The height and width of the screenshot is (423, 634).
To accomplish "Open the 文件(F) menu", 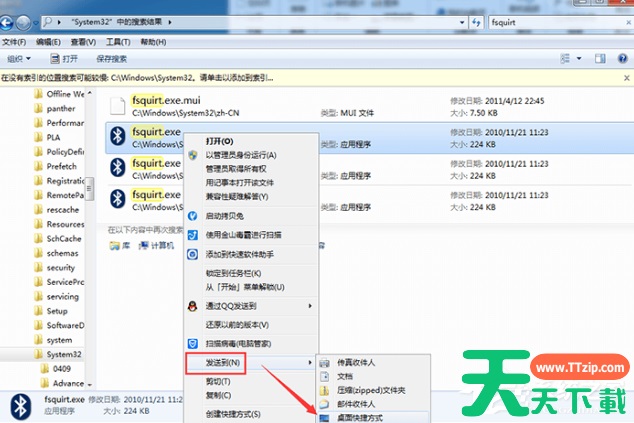I will pyautogui.click(x=14, y=42).
